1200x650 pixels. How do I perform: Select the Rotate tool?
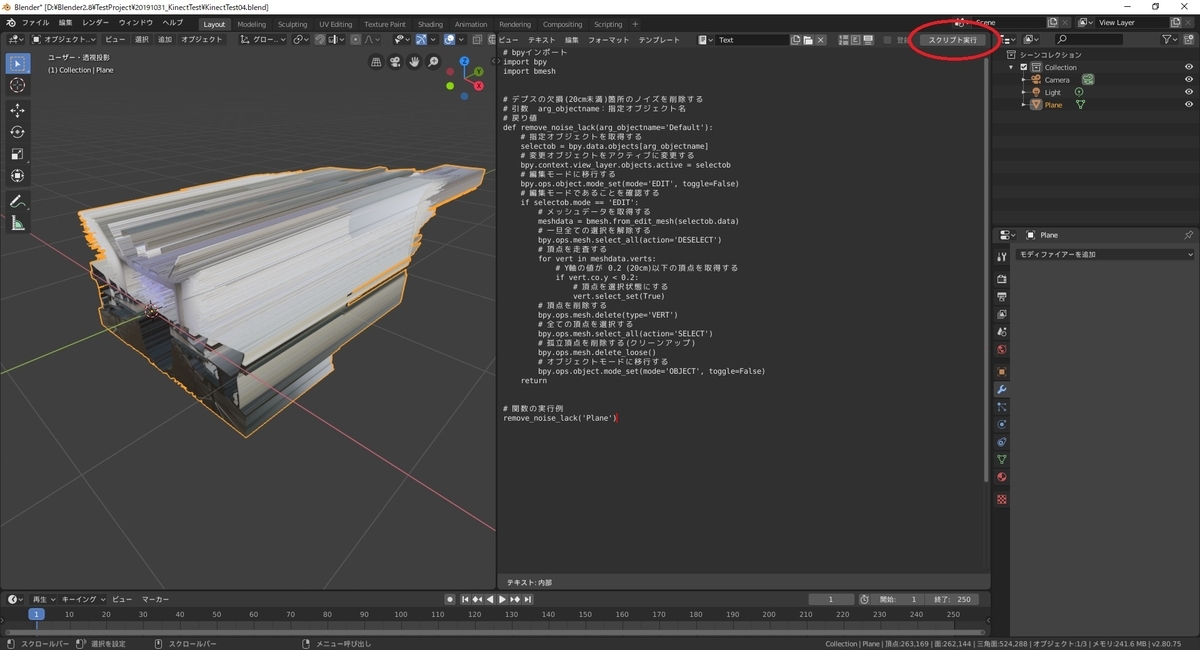pos(17,132)
